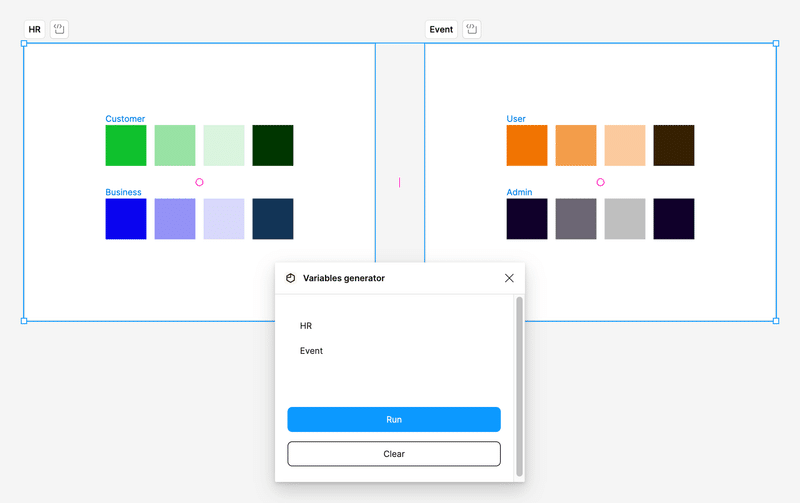Click the Event frame label
Screen dimensions: 800x503
click(x=441, y=29)
